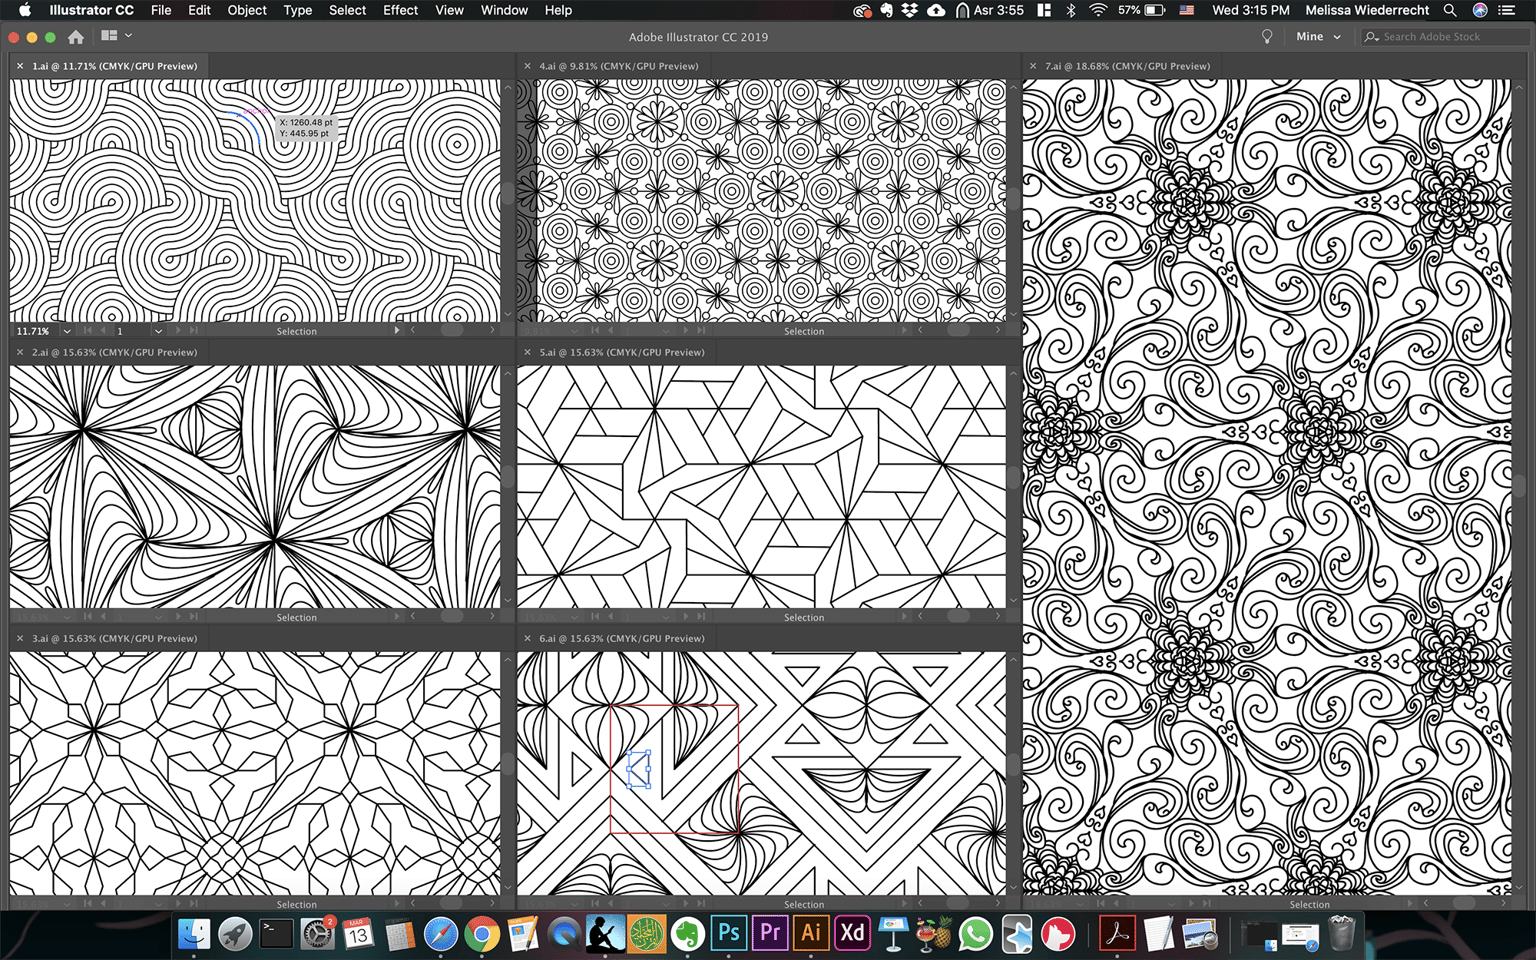
Task: Click the 11.71% zoom level field in 1.ai
Action: tap(35, 331)
